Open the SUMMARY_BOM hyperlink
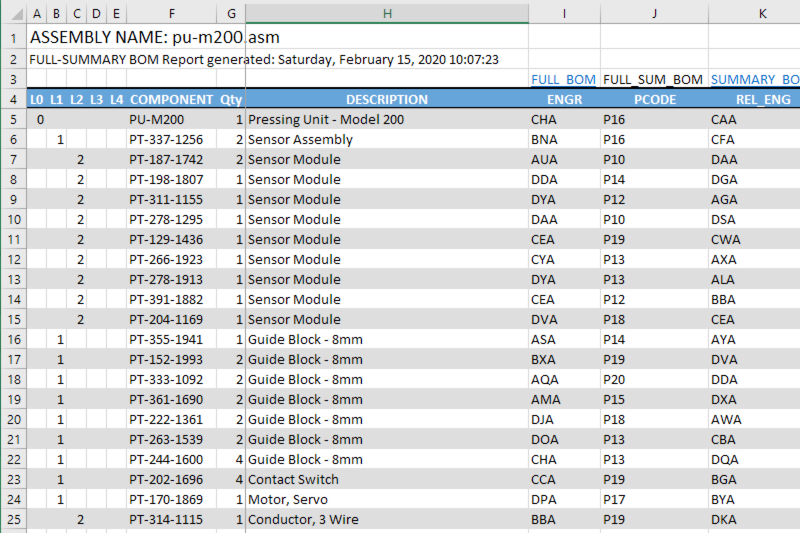The width and height of the screenshot is (800, 533). 754,79
